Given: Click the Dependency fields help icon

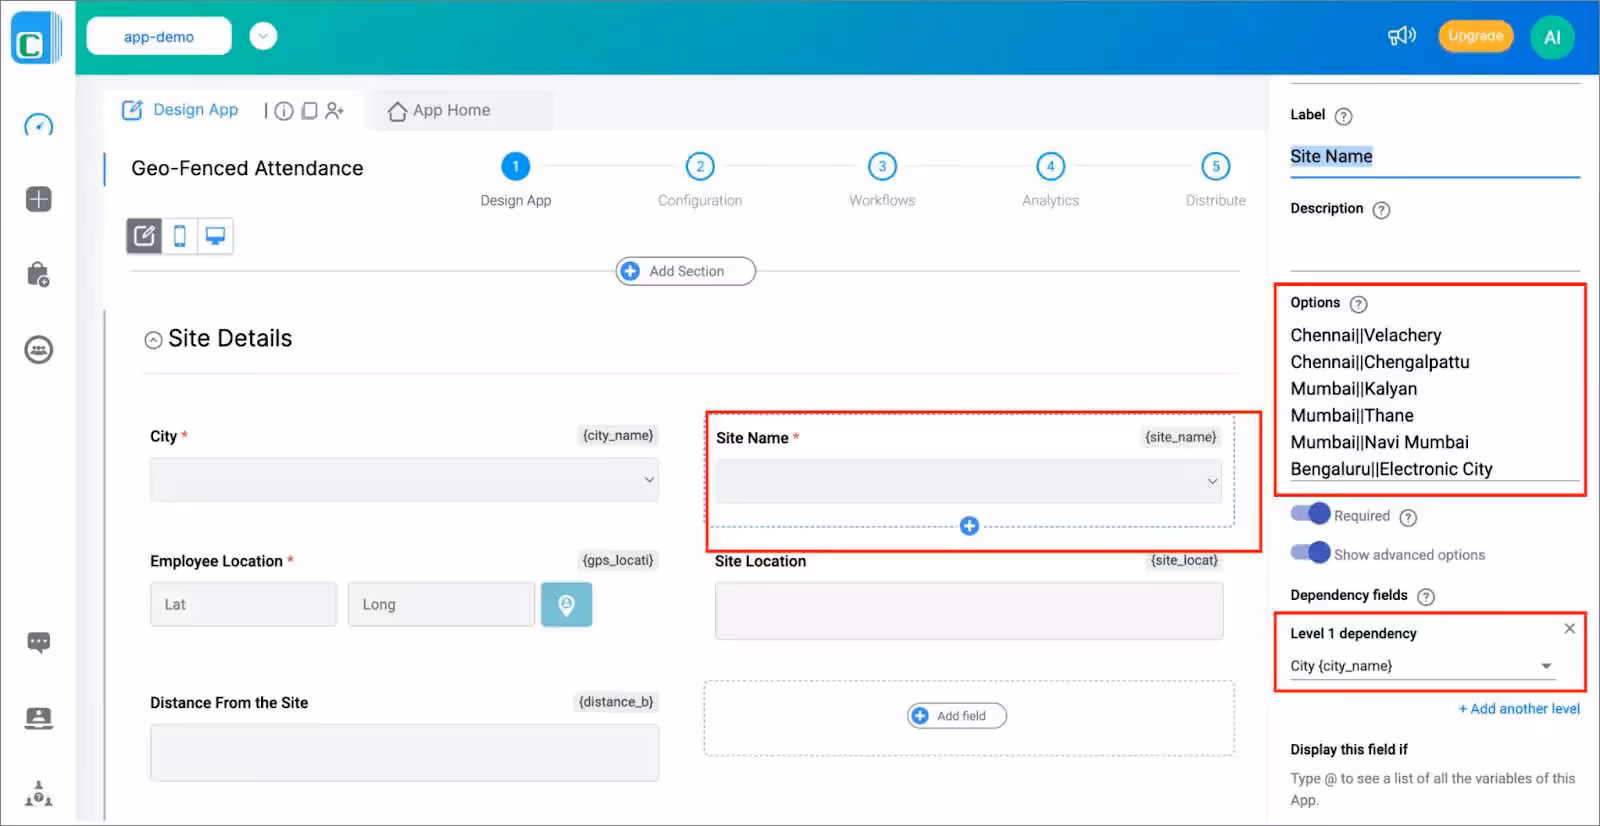Looking at the screenshot, I should point(1426,596).
